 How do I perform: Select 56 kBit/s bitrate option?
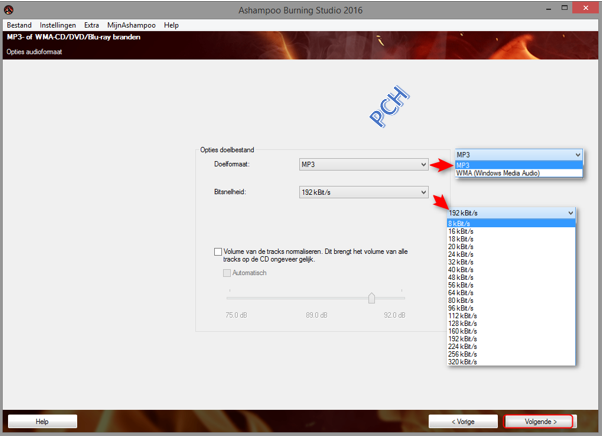(511, 285)
